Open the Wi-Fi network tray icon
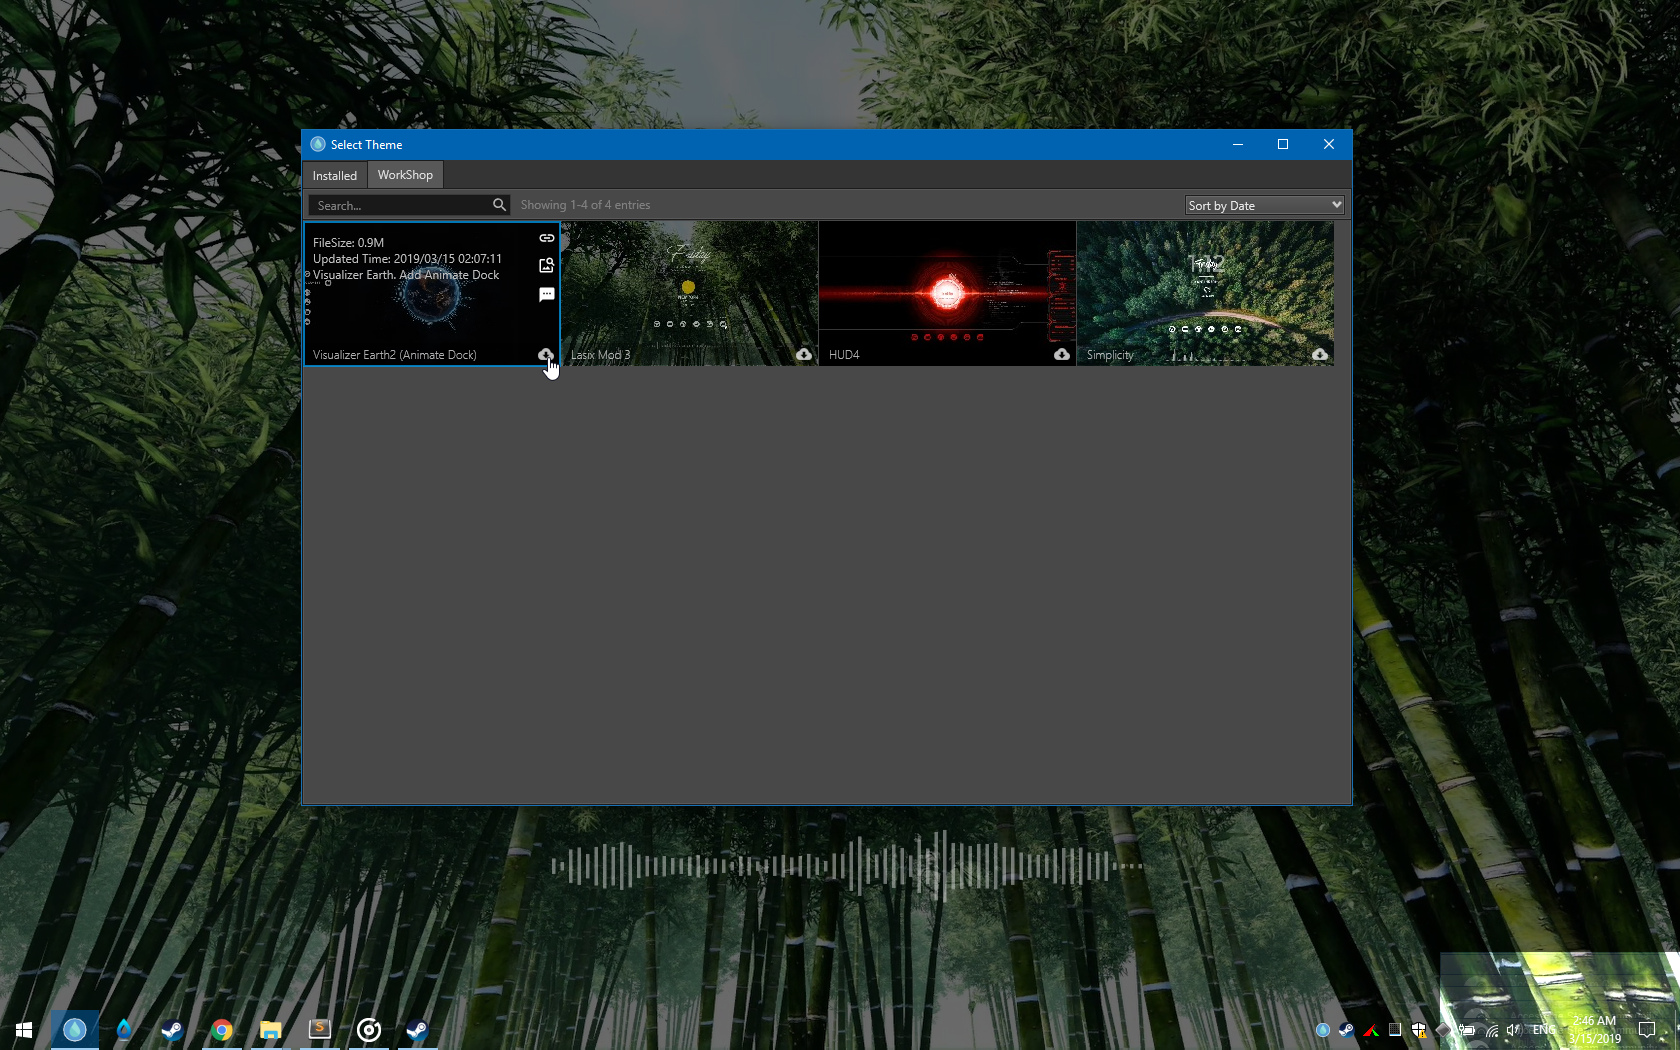Image resolution: width=1680 pixels, height=1050 pixels. tap(1491, 1031)
